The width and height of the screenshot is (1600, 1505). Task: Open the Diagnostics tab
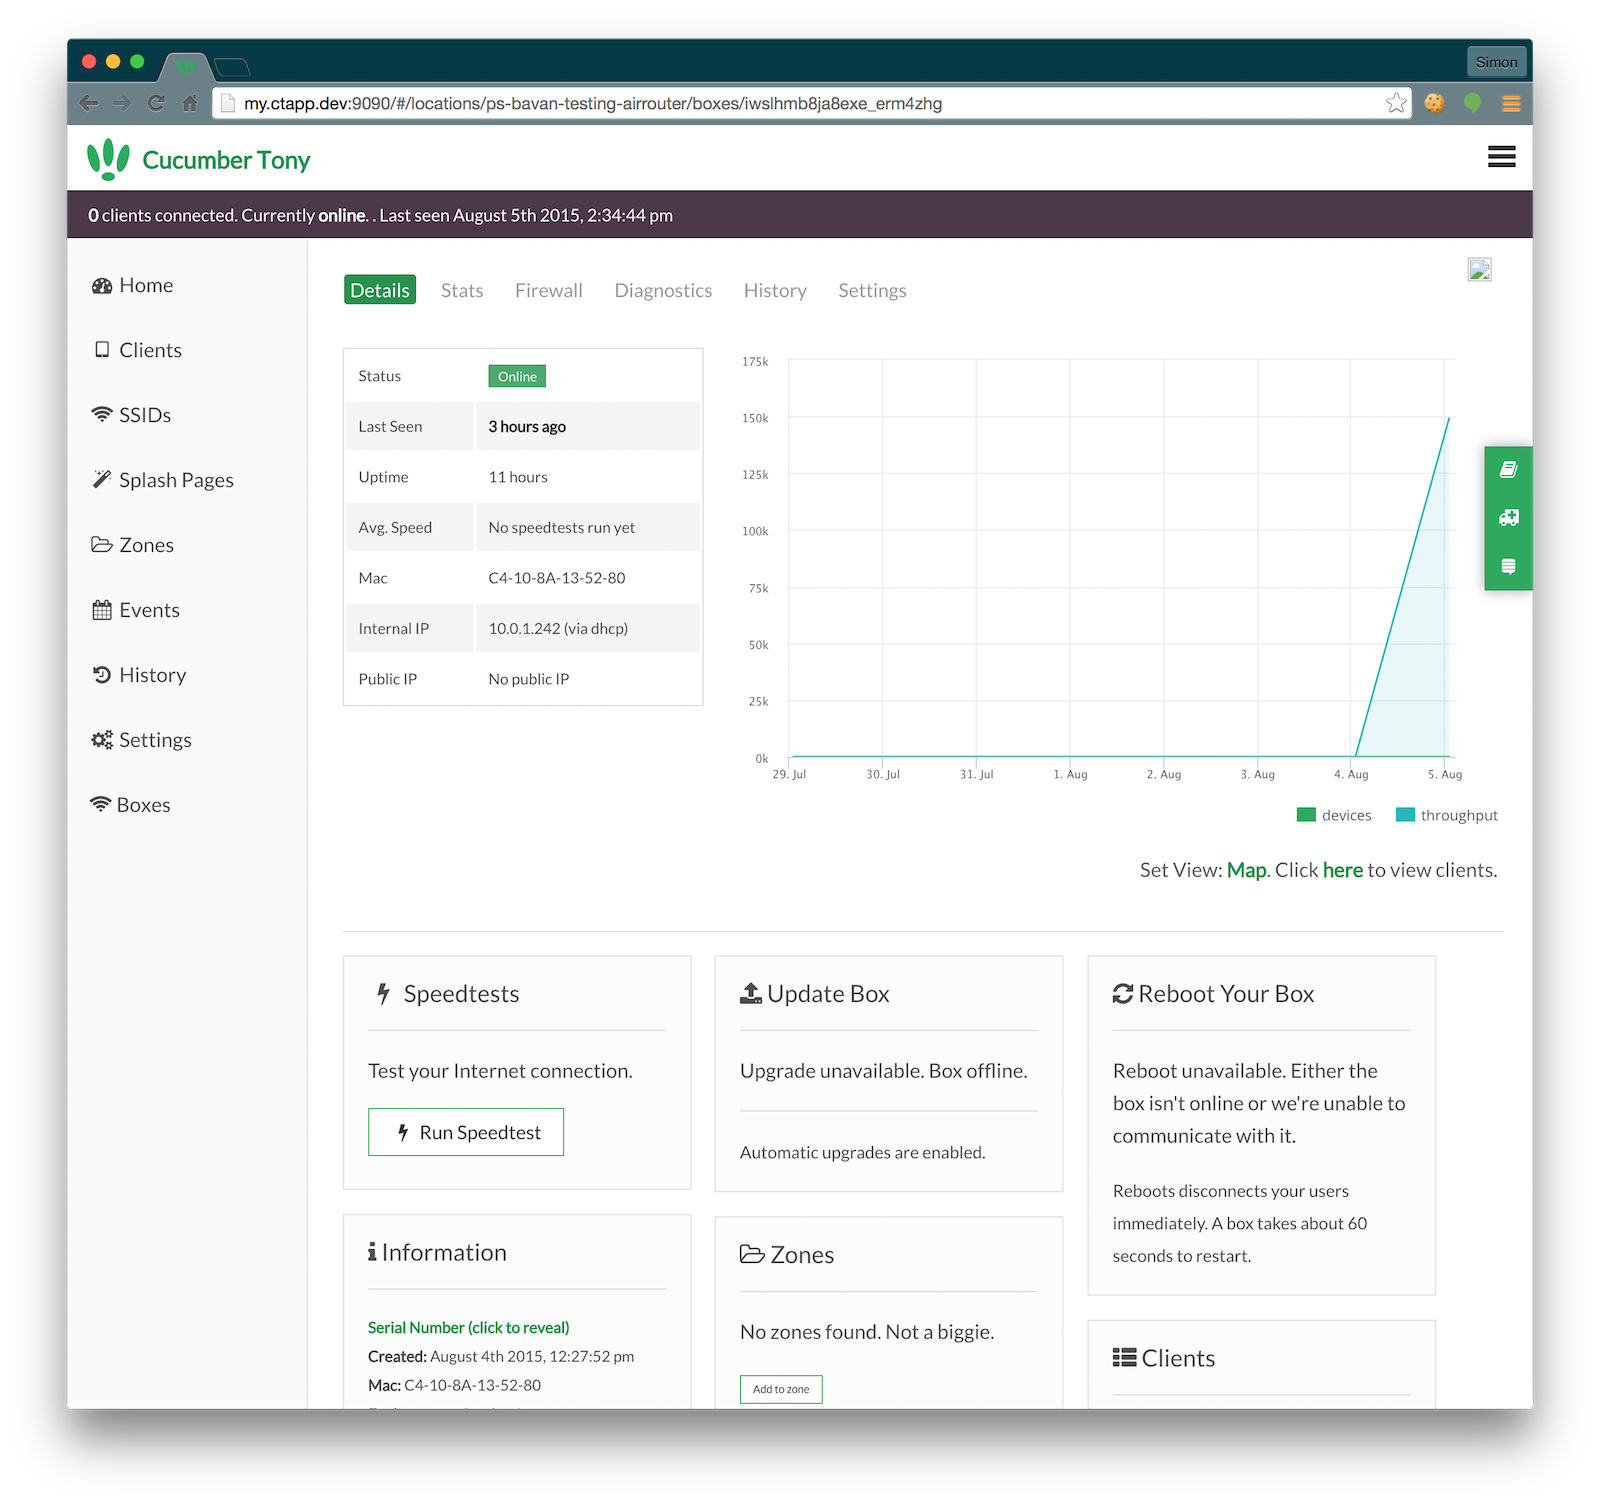663,290
